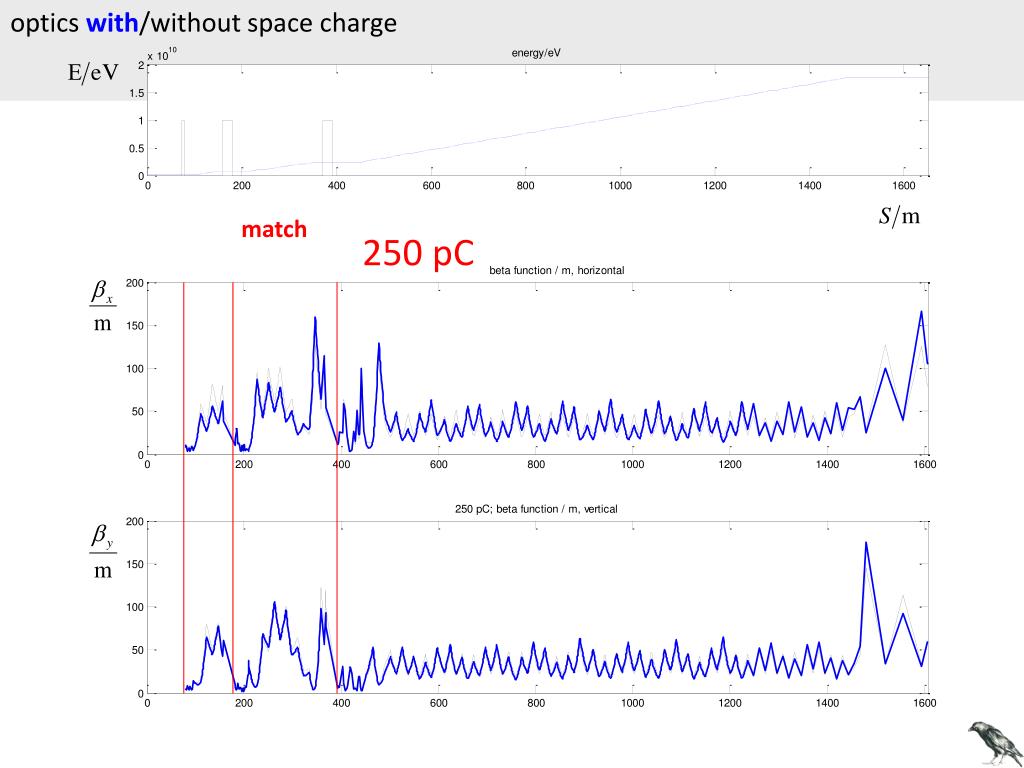Click the vertical beta function plot
The image size is (1024, 768).
pyautogui.click(x=537, y=607)
